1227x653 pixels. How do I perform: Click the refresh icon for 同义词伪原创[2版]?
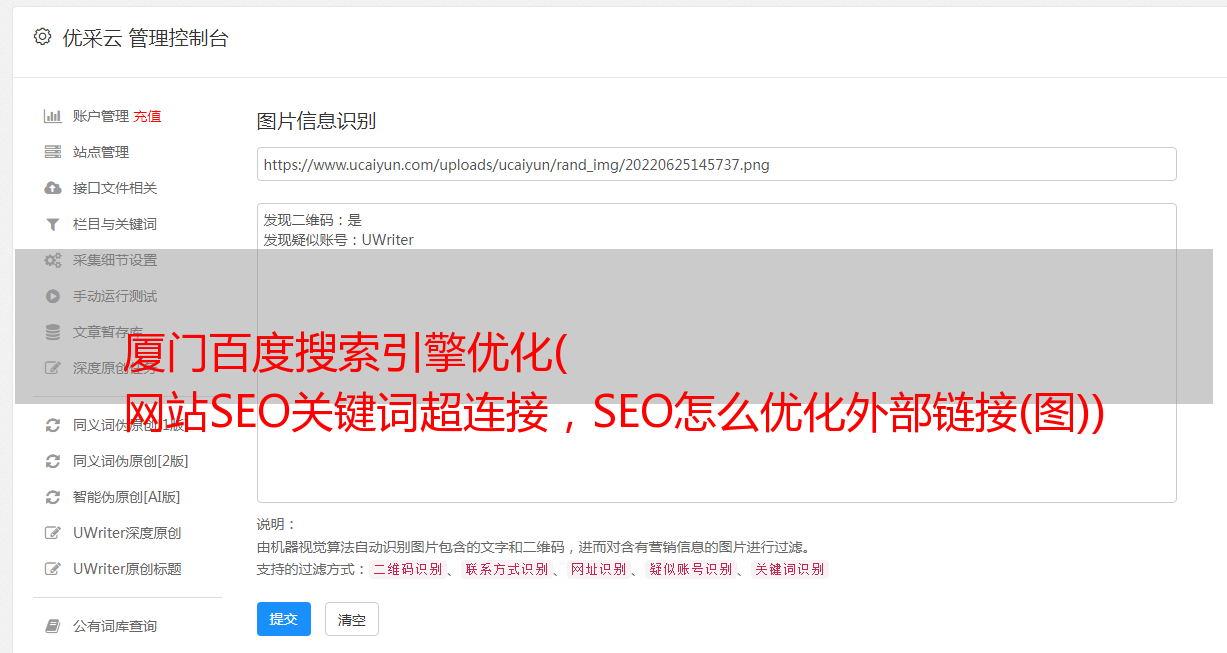coord(53,461)
